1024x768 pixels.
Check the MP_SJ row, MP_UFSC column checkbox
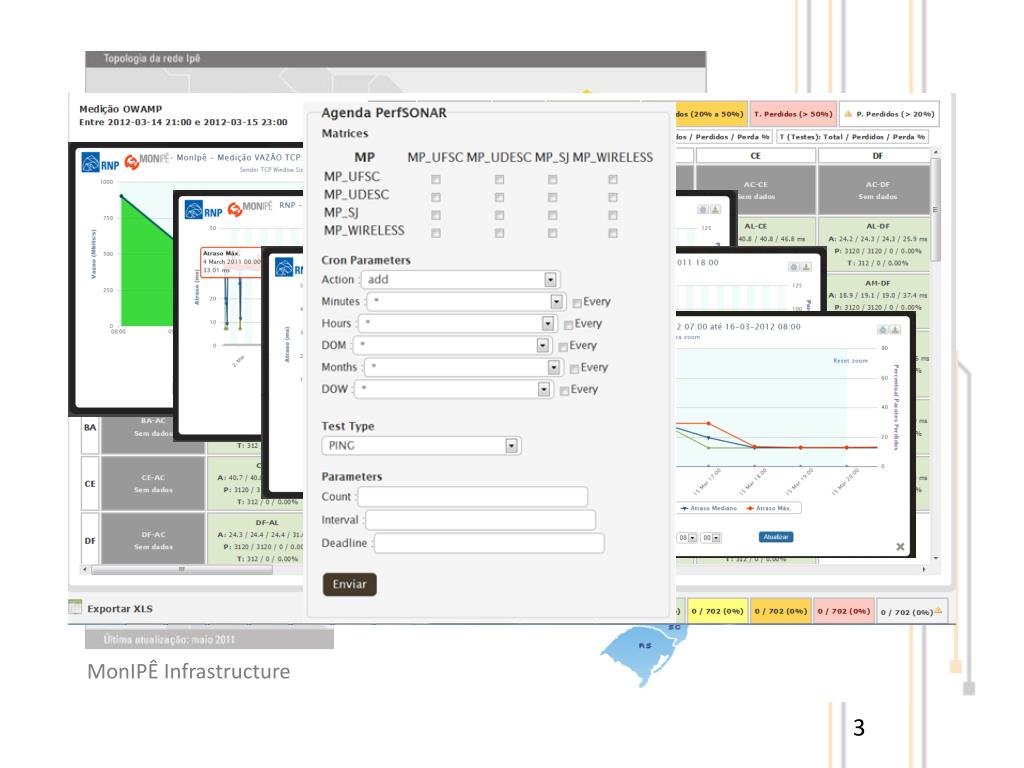tap(436, 215)
